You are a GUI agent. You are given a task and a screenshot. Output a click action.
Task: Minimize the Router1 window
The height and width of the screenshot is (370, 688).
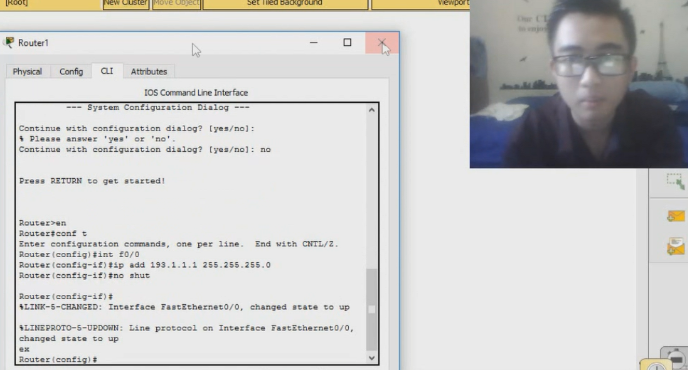click(x=314, y=43)
